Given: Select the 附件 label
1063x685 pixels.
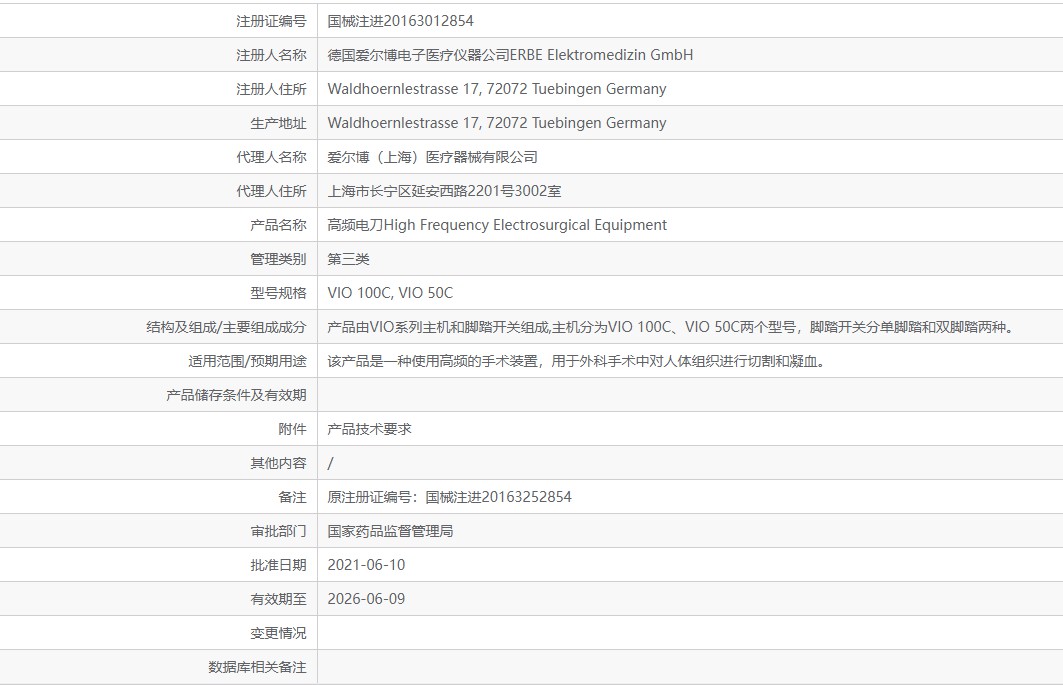Looking at the screenshot, I should [292, 429].
